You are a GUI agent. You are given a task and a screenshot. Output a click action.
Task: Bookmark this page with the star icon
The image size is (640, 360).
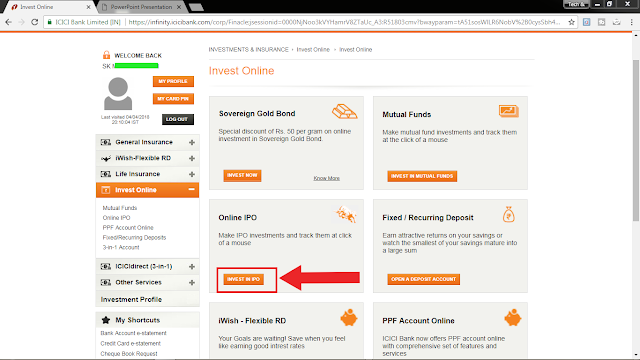[571, 22]
